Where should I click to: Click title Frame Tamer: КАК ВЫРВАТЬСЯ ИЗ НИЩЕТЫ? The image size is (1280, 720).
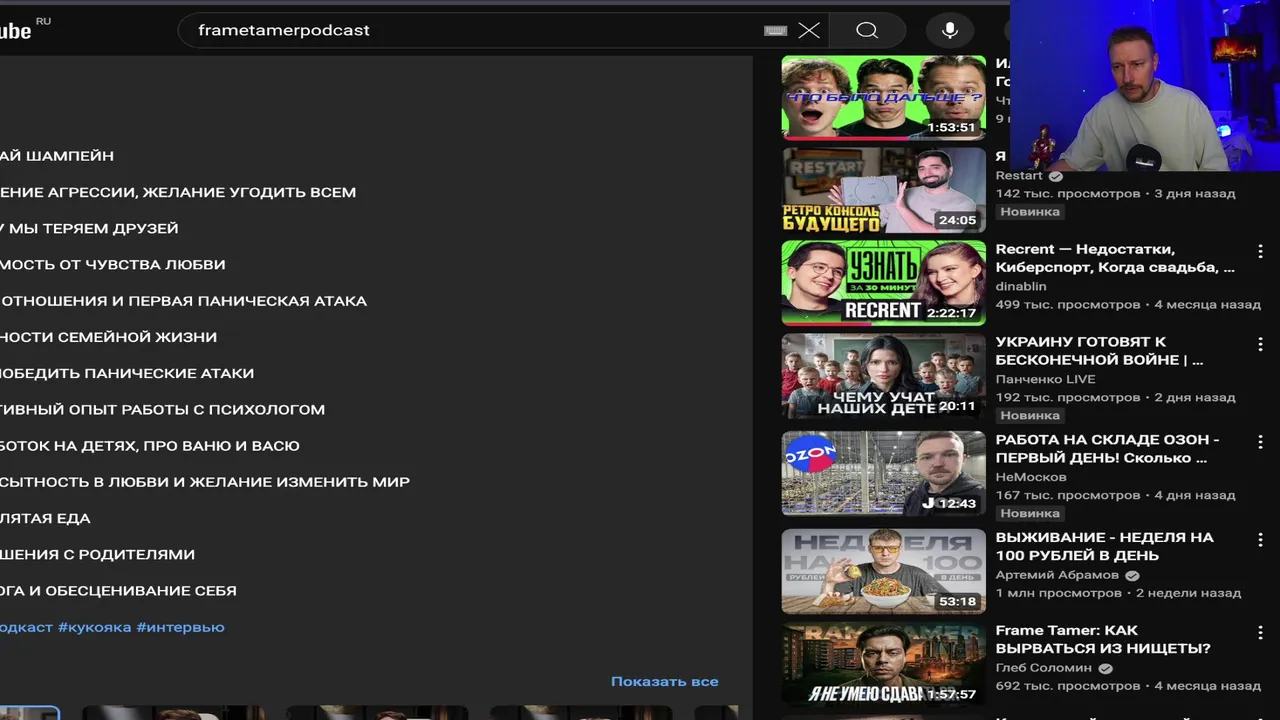point(1103,639)
